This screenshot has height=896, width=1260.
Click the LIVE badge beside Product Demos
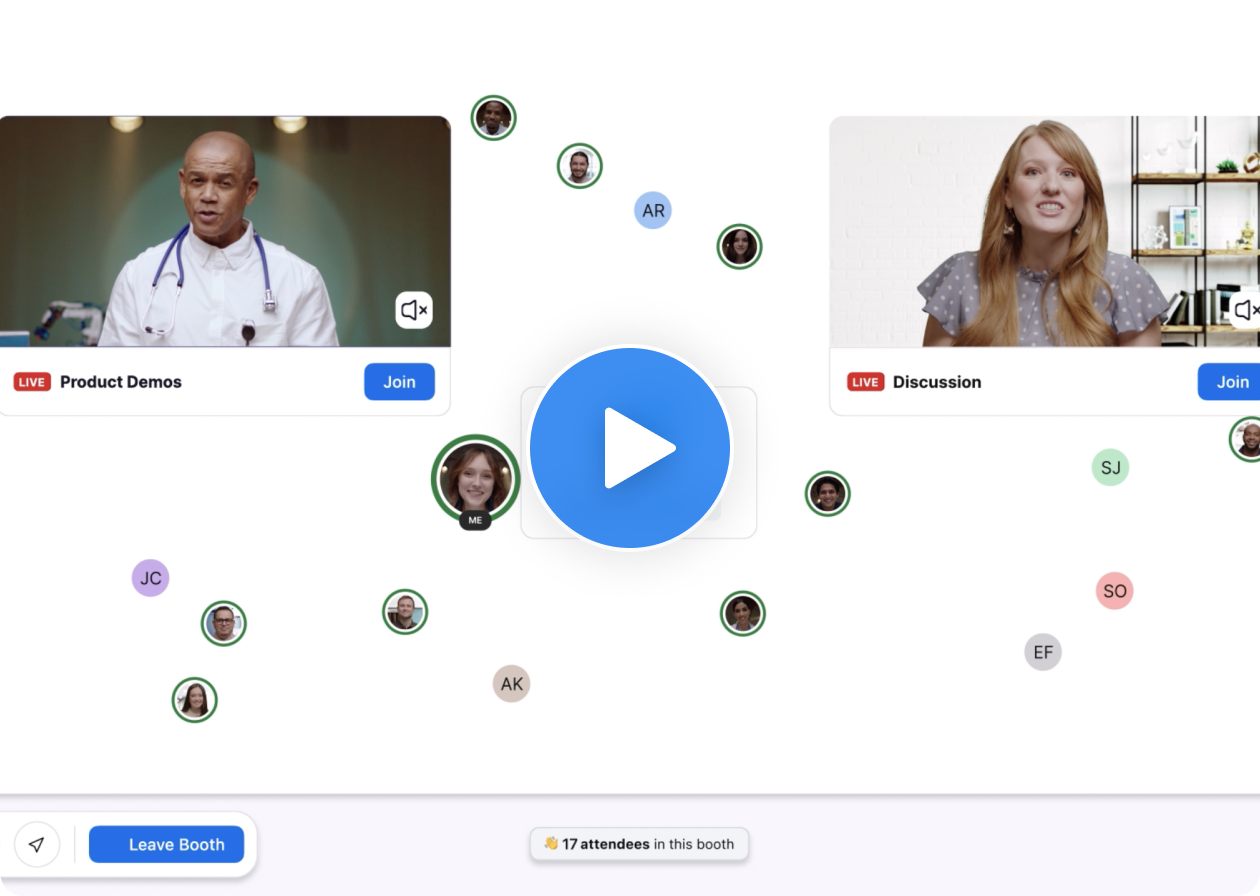tap(32, 382)
